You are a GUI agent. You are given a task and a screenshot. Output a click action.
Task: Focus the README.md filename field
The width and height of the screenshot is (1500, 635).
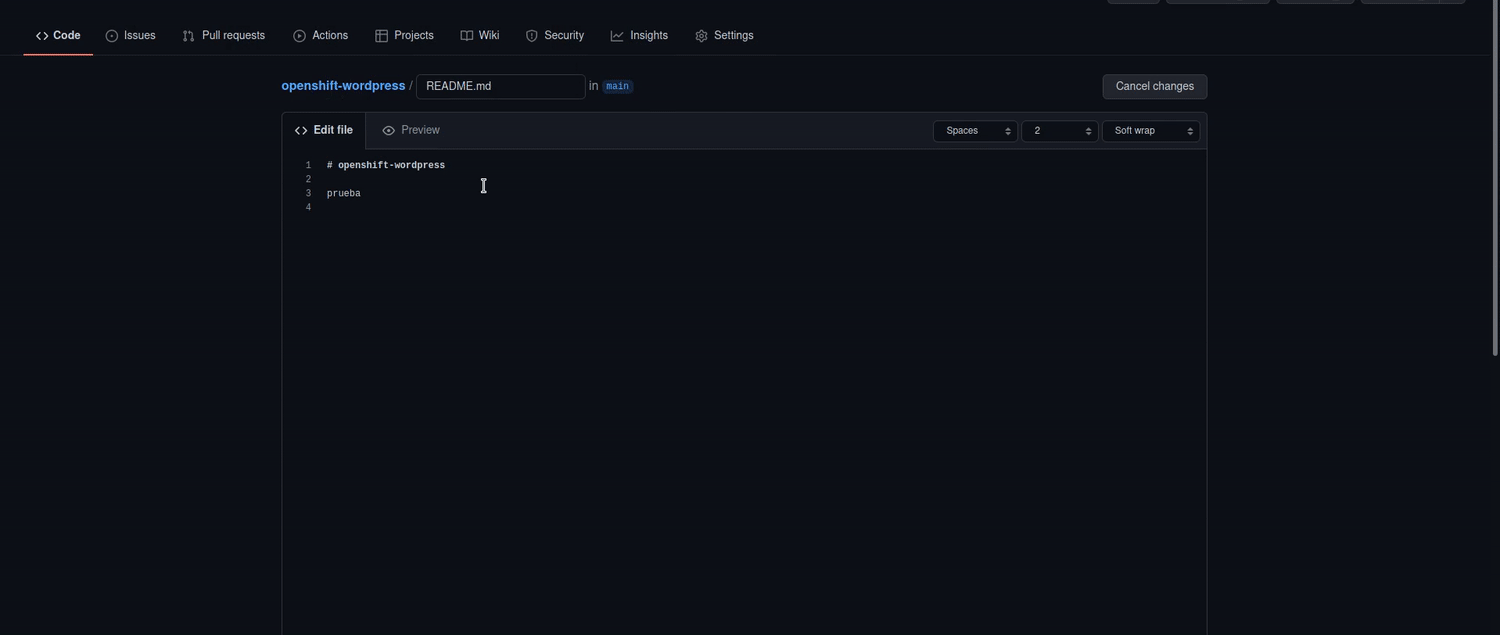point(500,87)
